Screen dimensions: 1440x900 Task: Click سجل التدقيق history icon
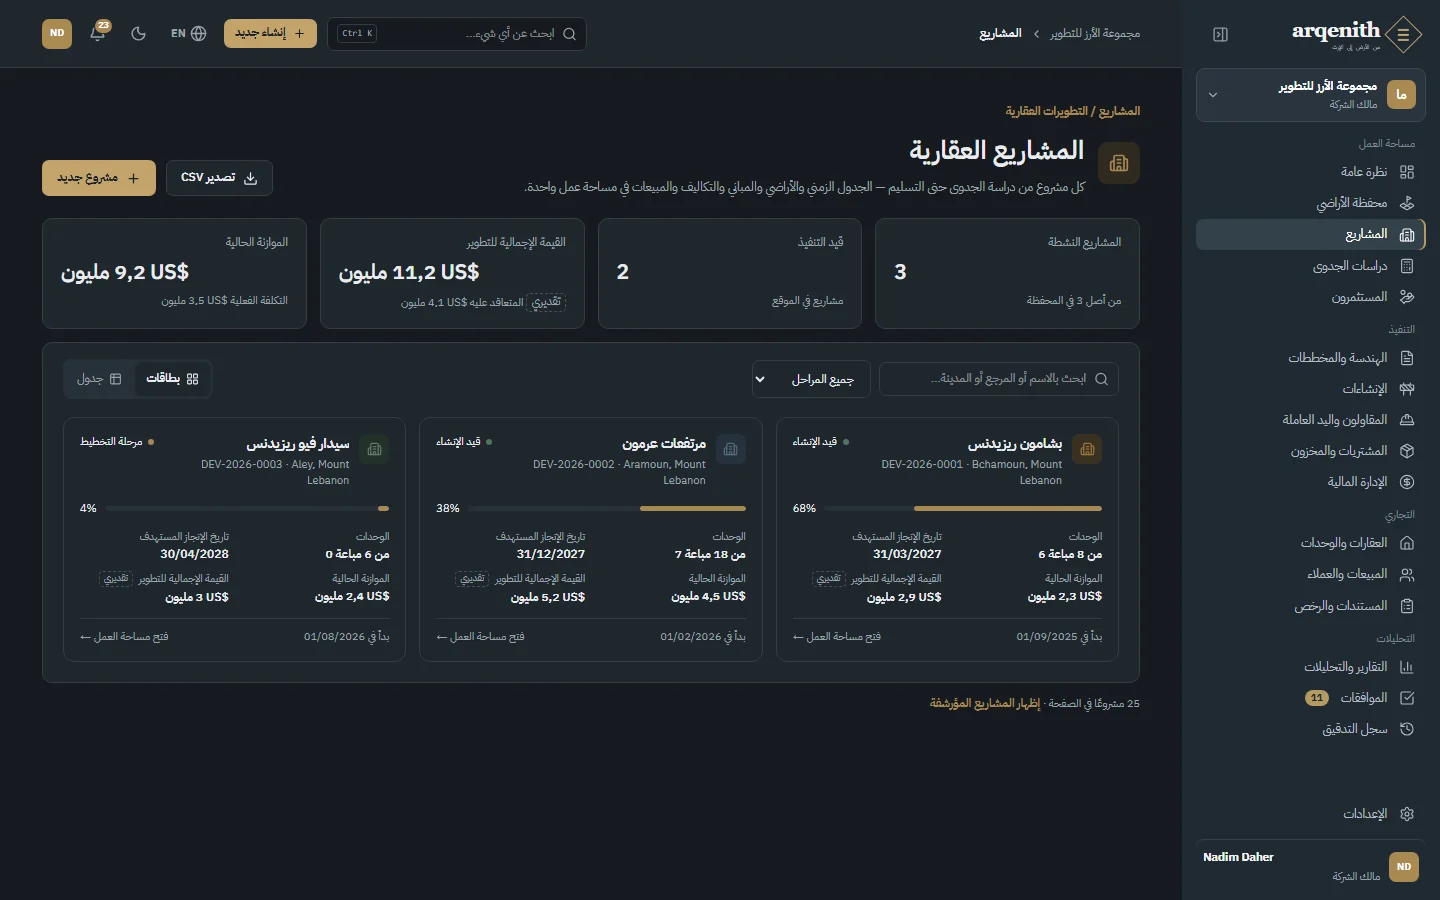1407,729
